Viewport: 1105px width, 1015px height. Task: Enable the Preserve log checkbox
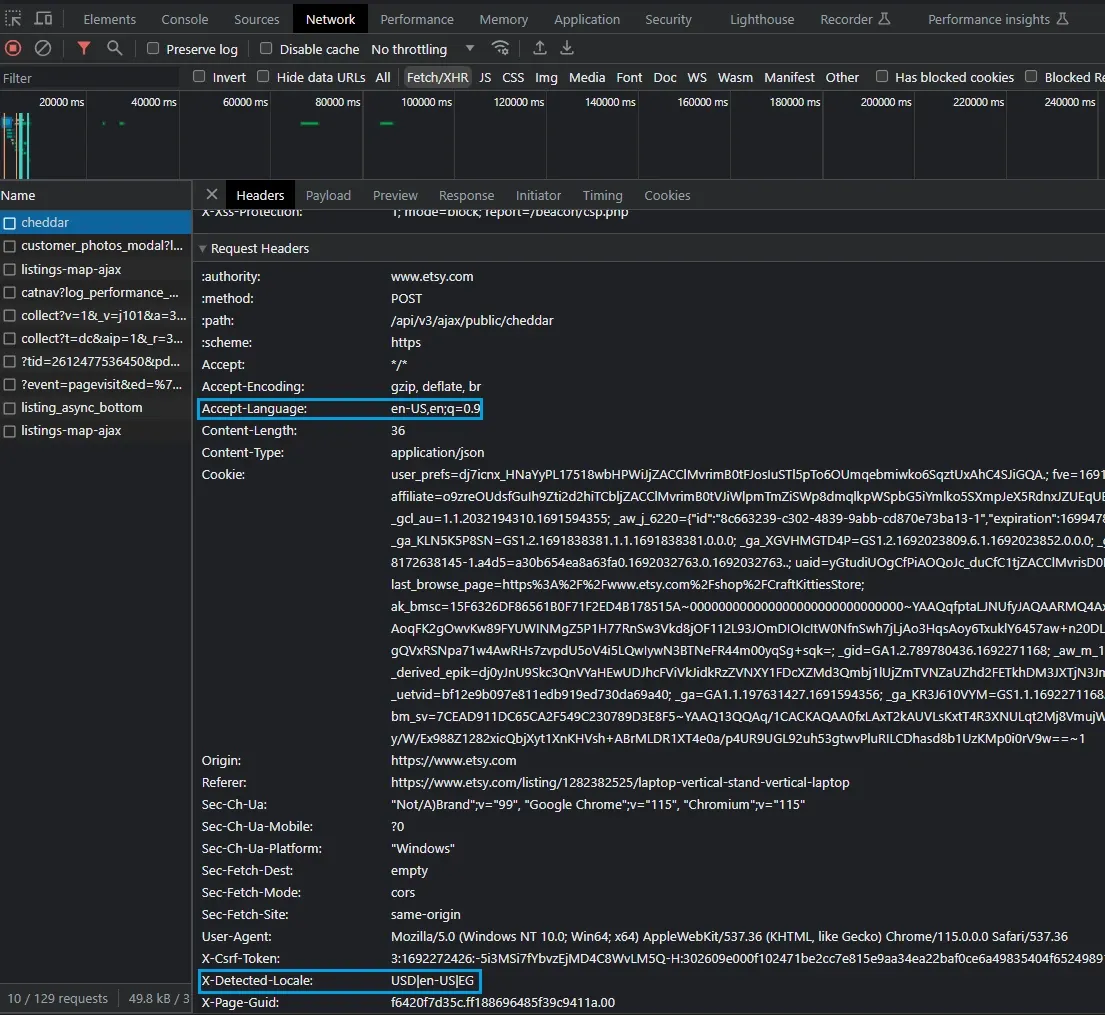(x=153, y=49)
